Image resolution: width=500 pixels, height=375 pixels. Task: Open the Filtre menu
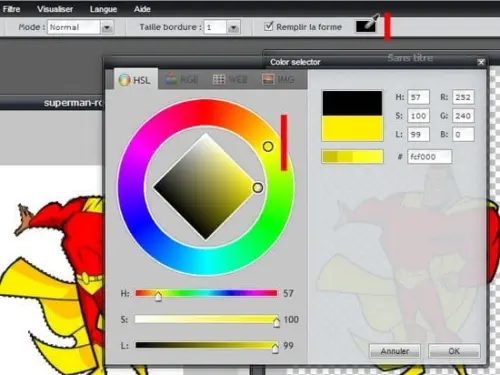click(11, 9)
